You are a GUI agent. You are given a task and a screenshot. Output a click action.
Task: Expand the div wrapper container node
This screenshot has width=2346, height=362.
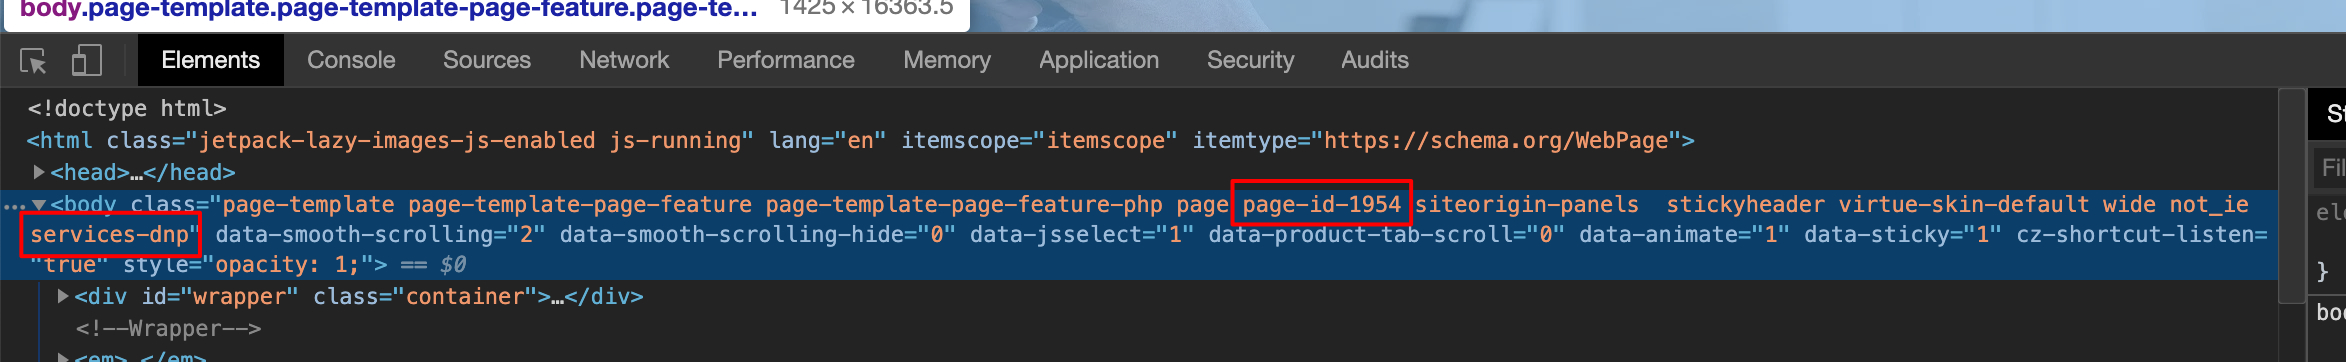pyautogui.click(x=63, y=296)
